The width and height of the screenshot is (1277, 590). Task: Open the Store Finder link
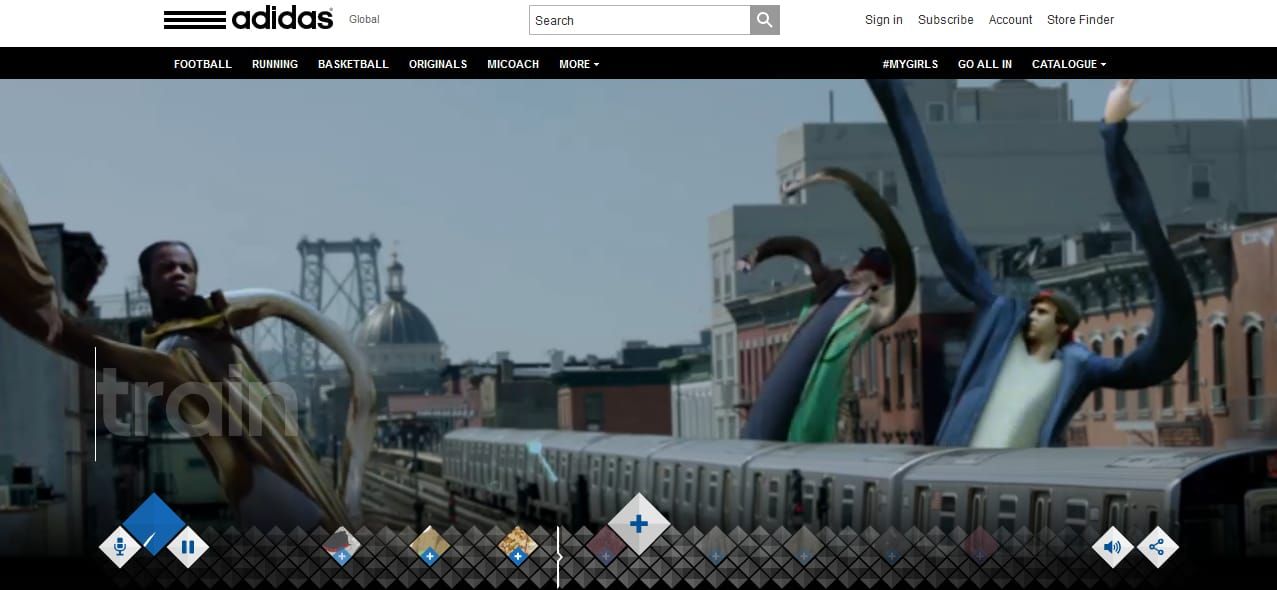[x=1080, y=20]
